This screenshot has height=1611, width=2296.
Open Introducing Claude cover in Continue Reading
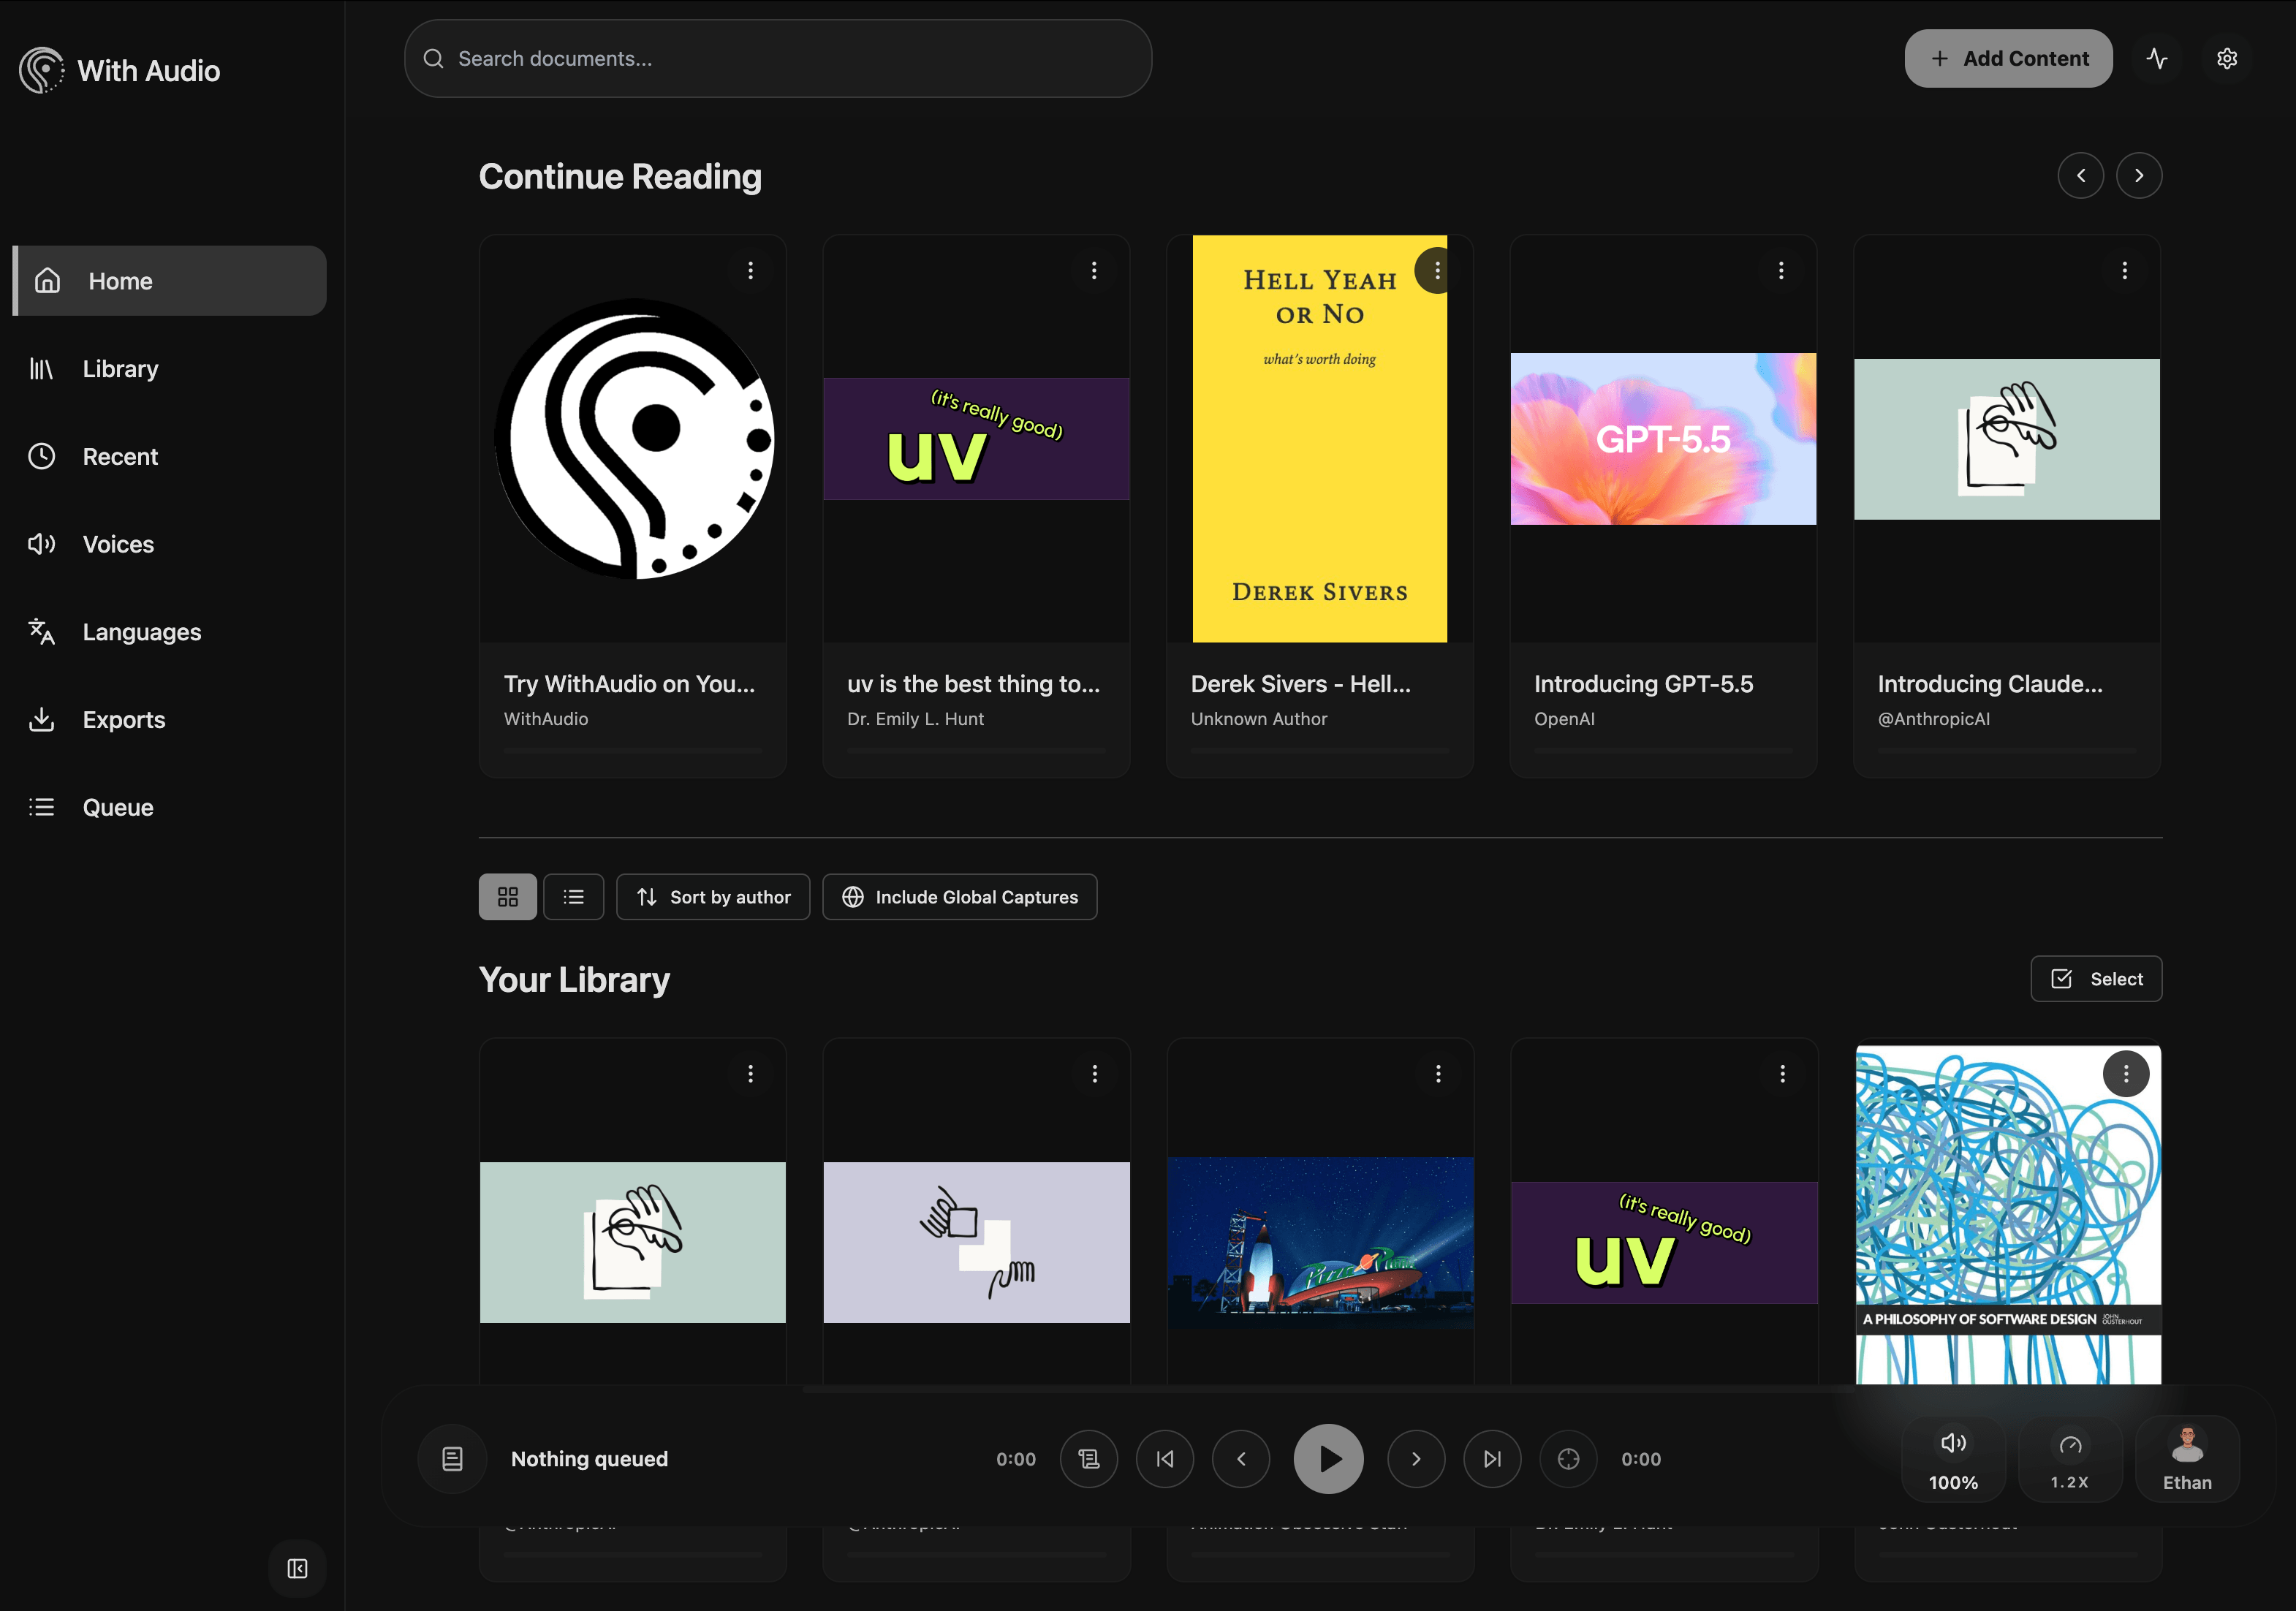(2007, 439)
